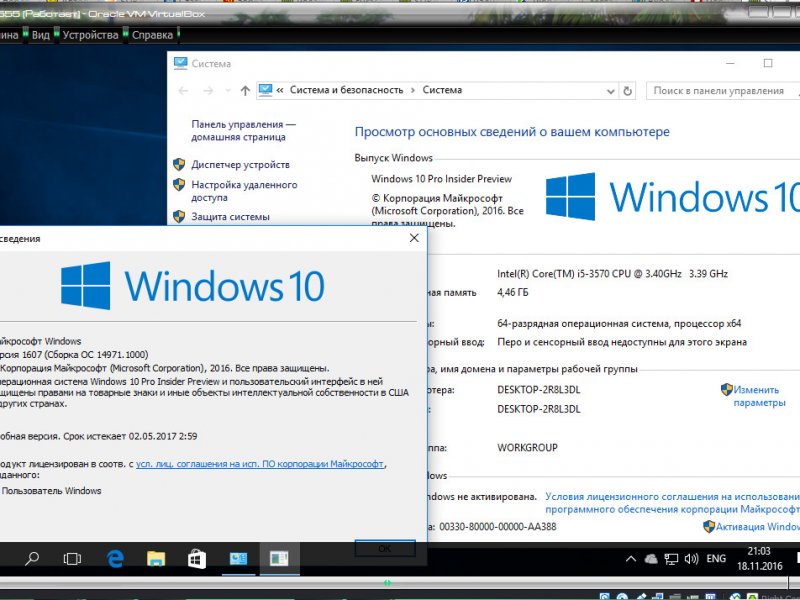This screenshot has height=600, width=800.
Task: Click the control panel search field
Action: coord(722,91)
